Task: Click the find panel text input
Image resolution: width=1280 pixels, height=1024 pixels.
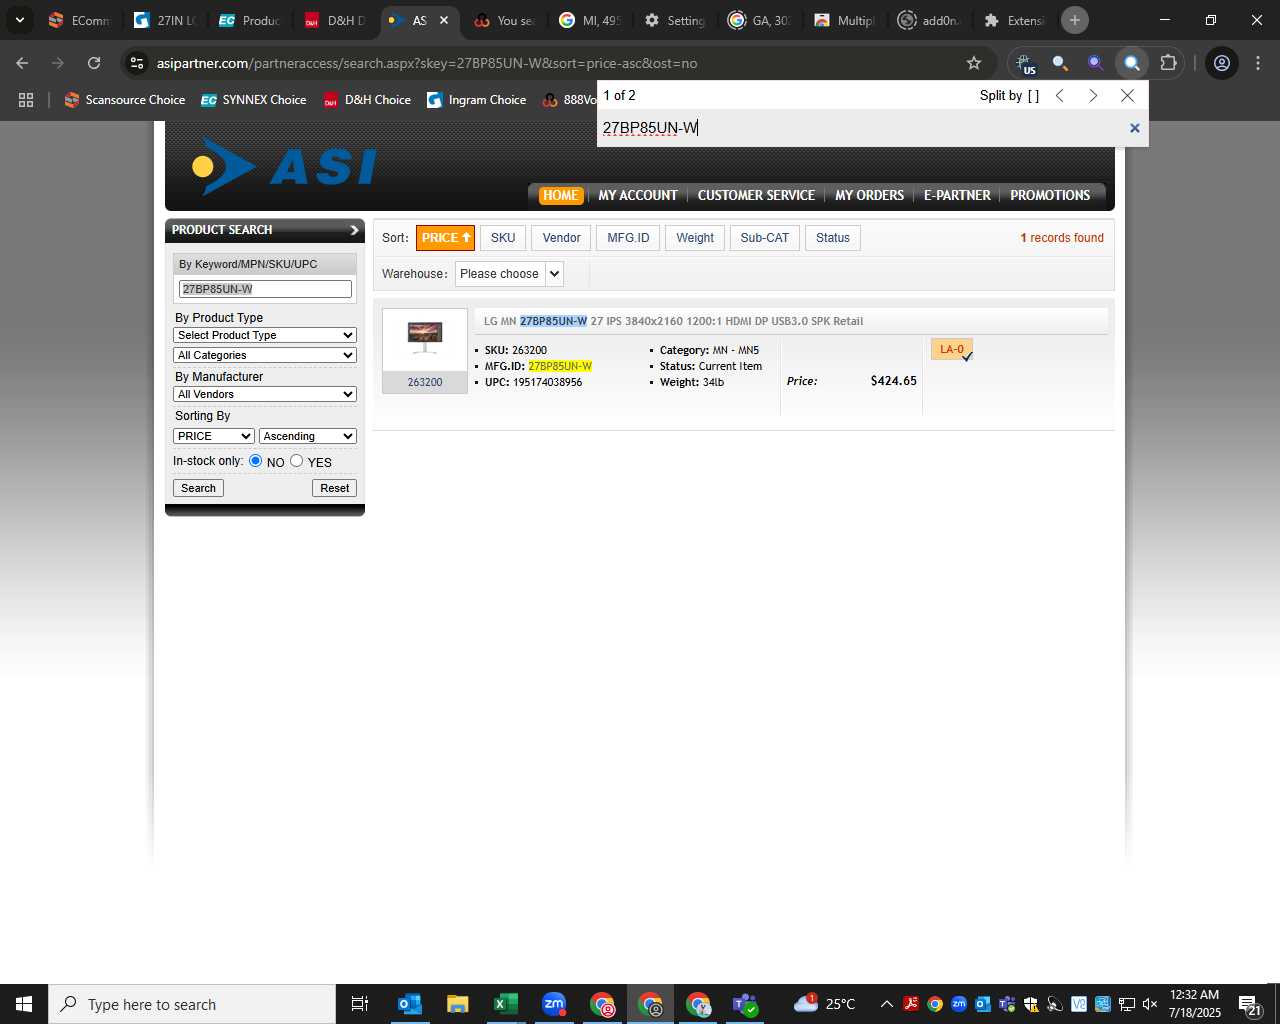Action: click(x=860, y=128)
